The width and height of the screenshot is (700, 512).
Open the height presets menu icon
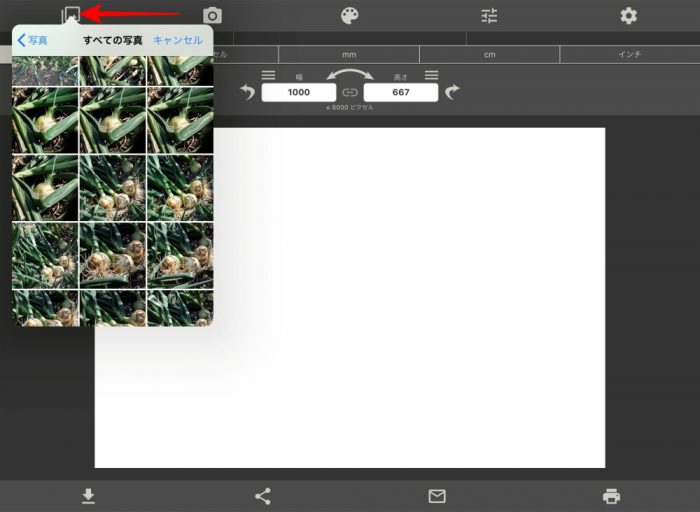coord(431,75)
